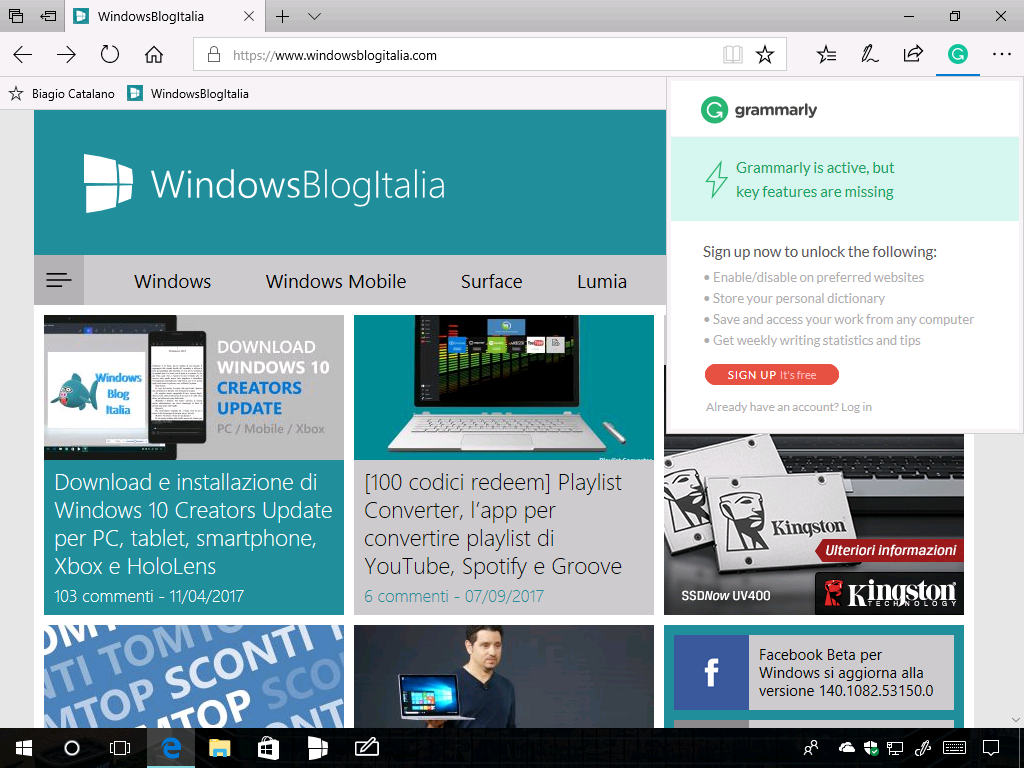Open OneDrive cloud tray icon
1024x768 pixels.
pyautogui.click(x=846, y=747)
